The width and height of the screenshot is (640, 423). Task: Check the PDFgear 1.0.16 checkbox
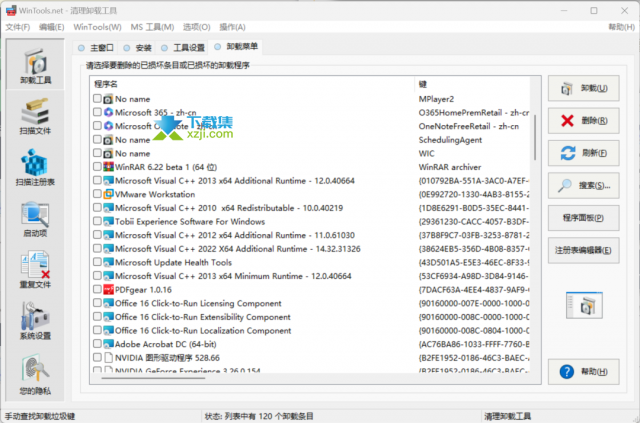[x=97, y=289]
